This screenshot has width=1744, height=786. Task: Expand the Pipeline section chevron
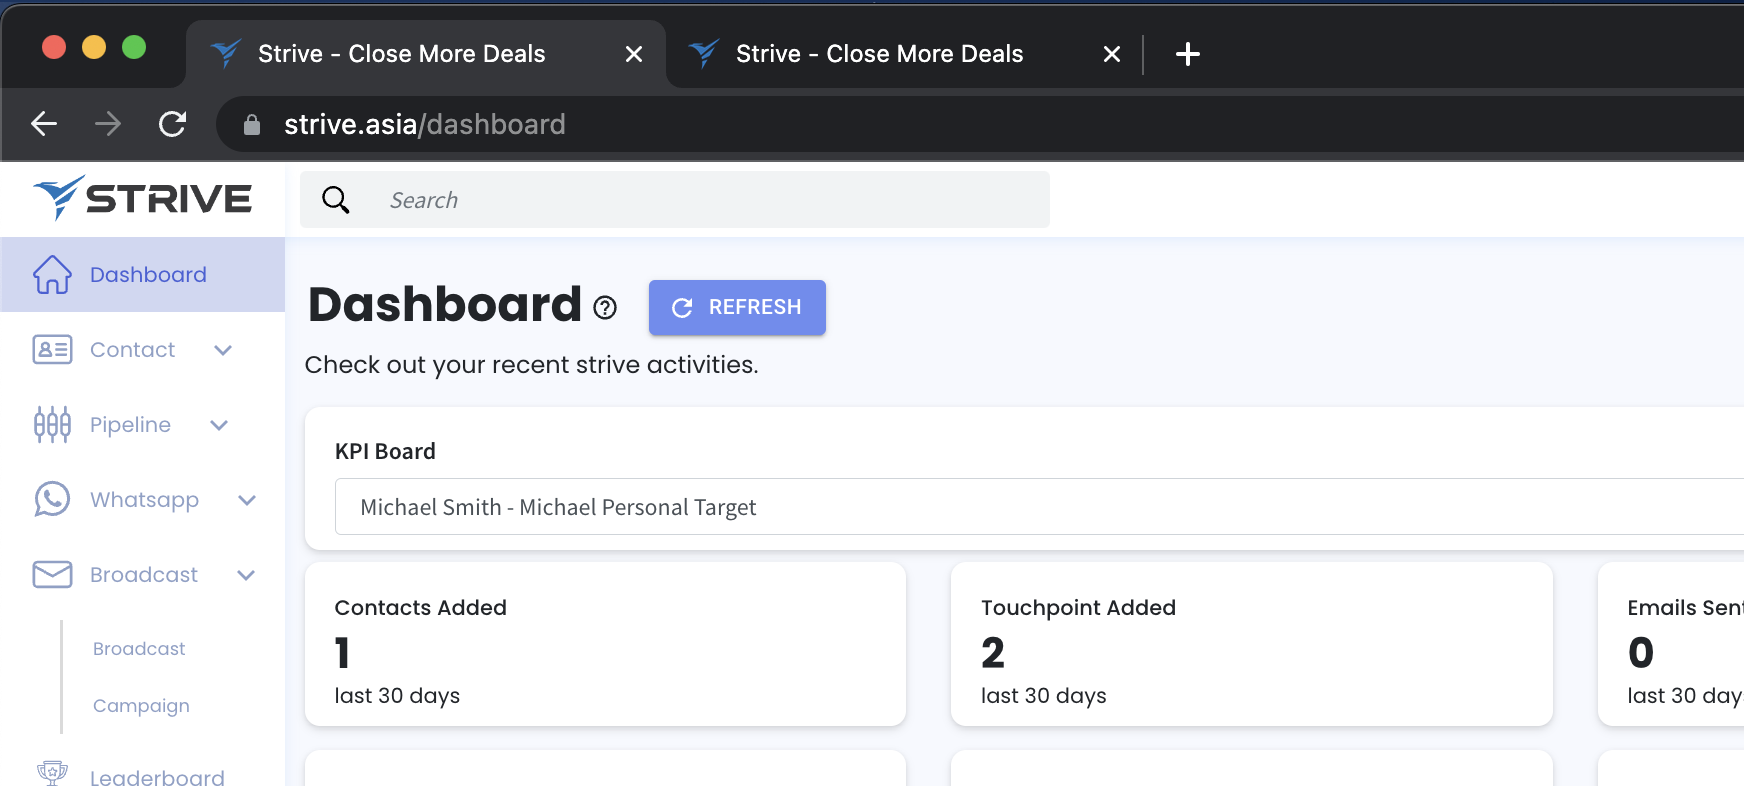tap(219, 426)
